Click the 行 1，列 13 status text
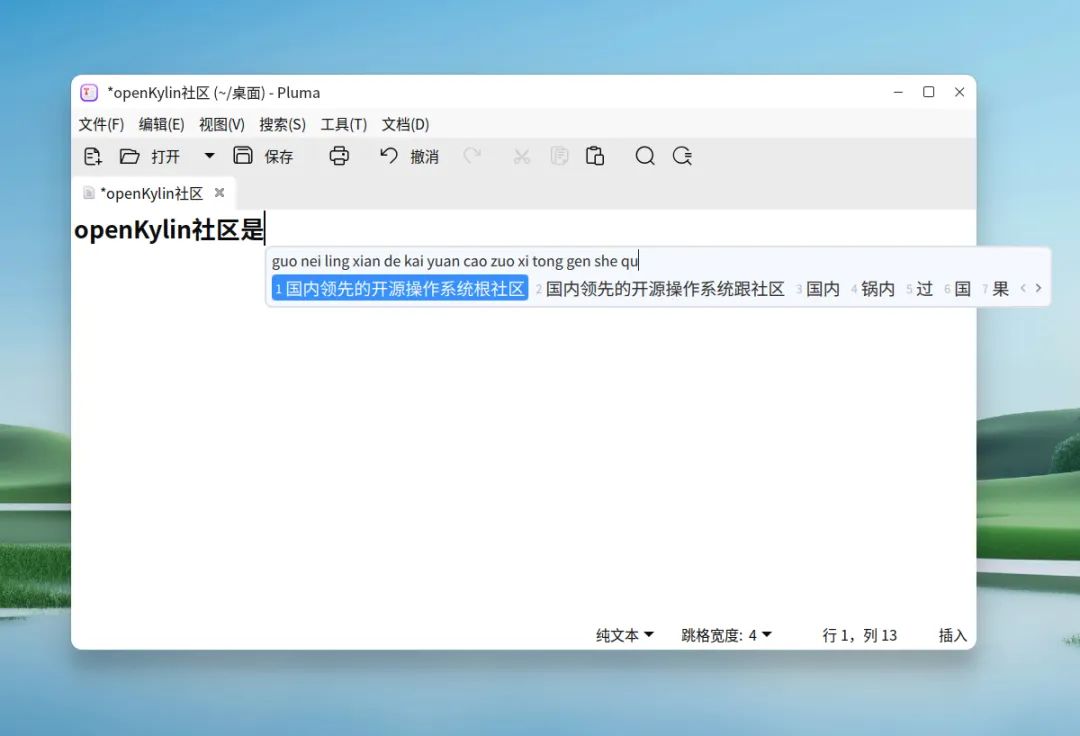 860,635
